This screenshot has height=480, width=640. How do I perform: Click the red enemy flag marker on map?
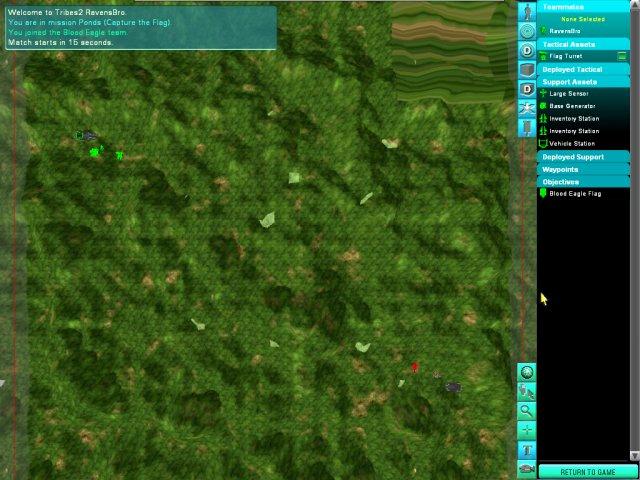(415, 368)
